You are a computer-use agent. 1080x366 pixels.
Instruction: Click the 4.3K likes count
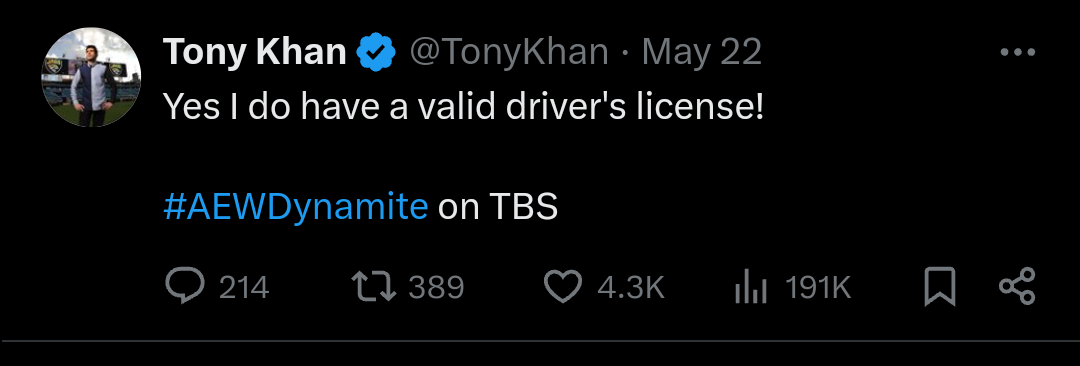coord(631,287)
